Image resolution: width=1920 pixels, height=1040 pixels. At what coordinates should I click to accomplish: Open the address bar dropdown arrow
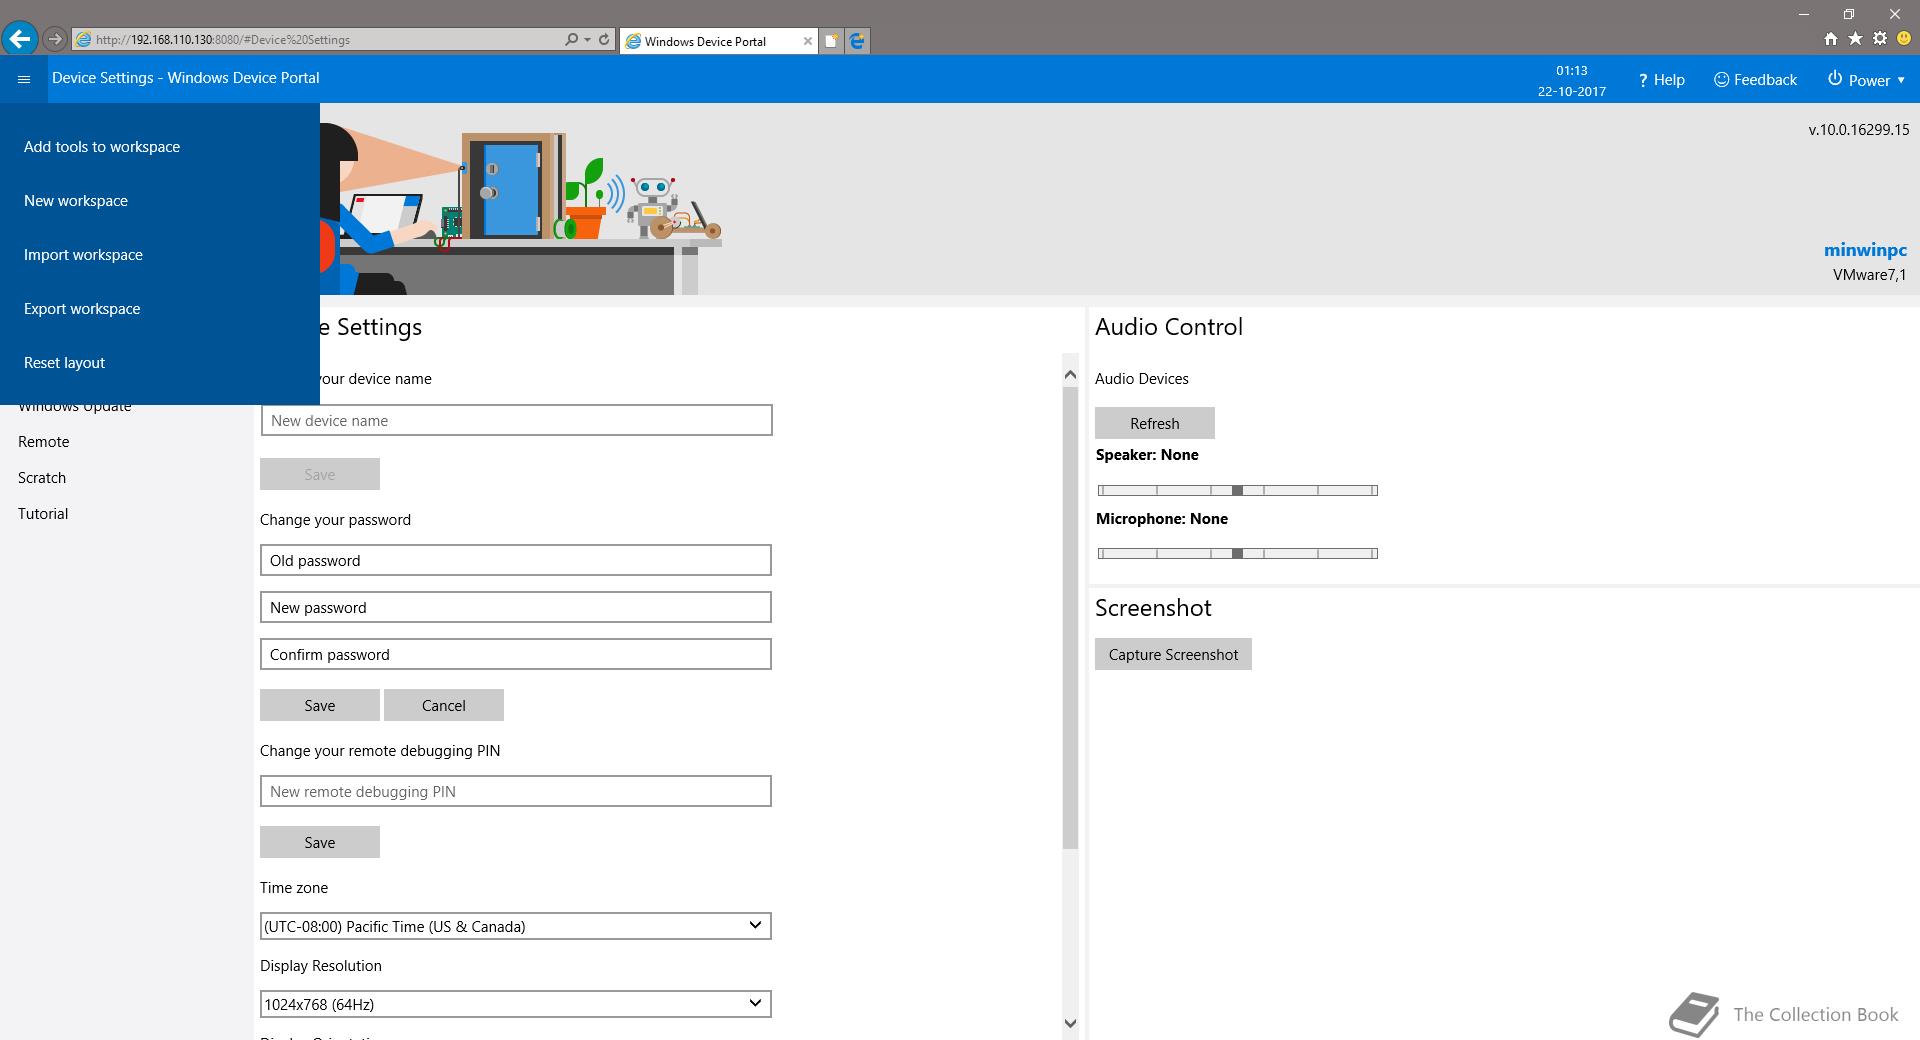tap(587, 40)
